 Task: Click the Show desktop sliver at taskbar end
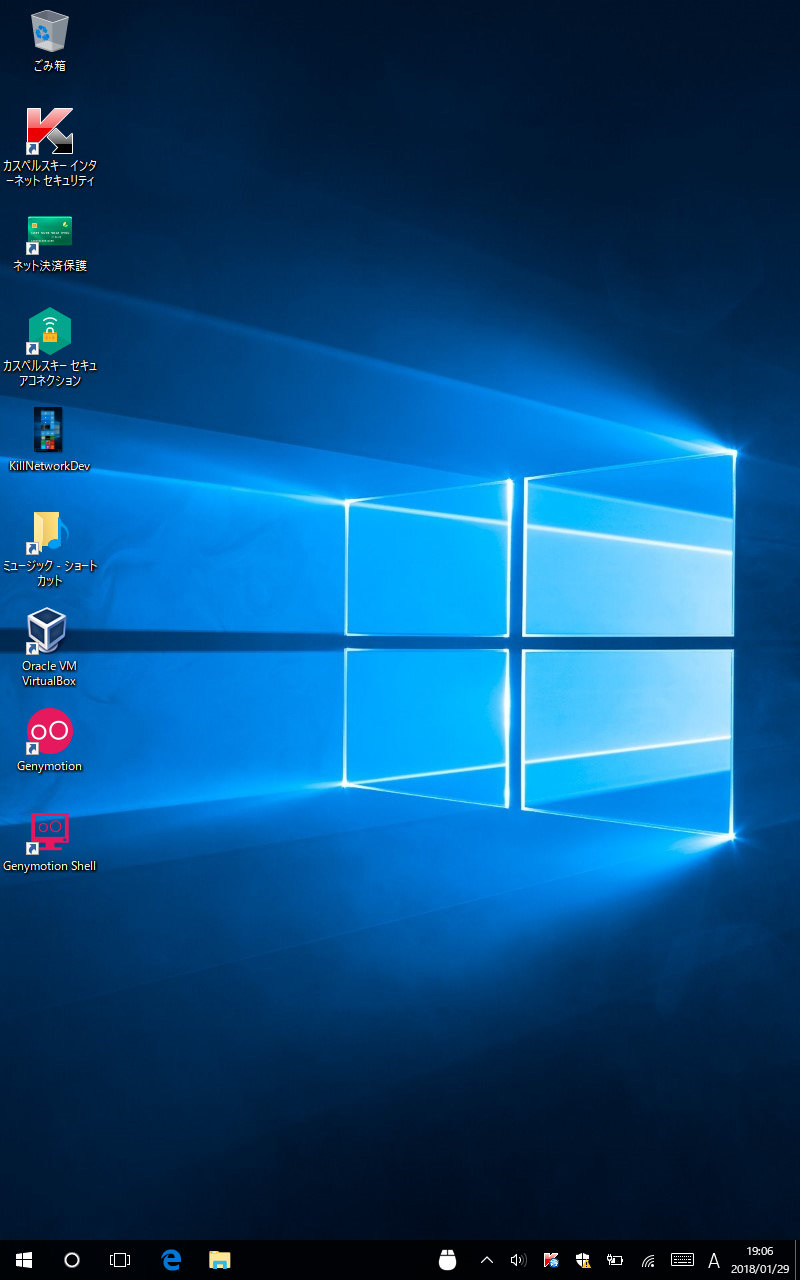pyautogui.click(x=796, y=1260)
